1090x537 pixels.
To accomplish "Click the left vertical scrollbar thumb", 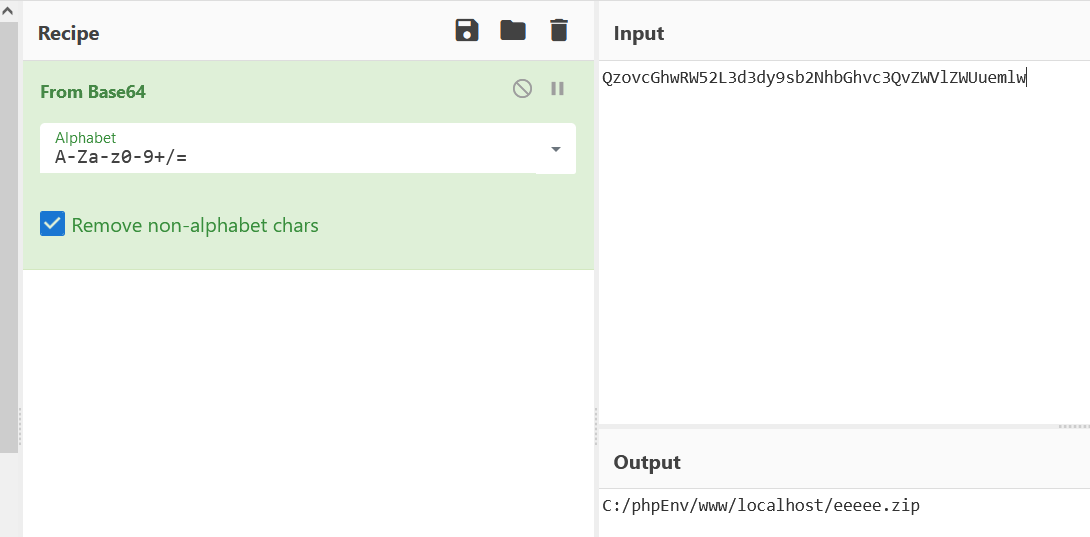I will 8,237.
